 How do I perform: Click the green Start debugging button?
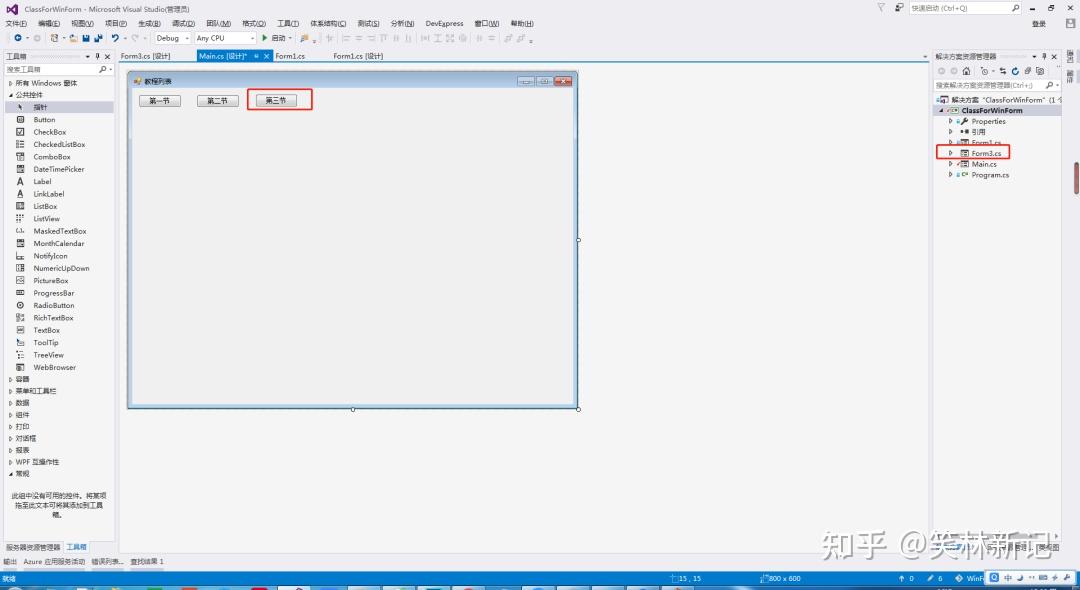tap(273, 39)
